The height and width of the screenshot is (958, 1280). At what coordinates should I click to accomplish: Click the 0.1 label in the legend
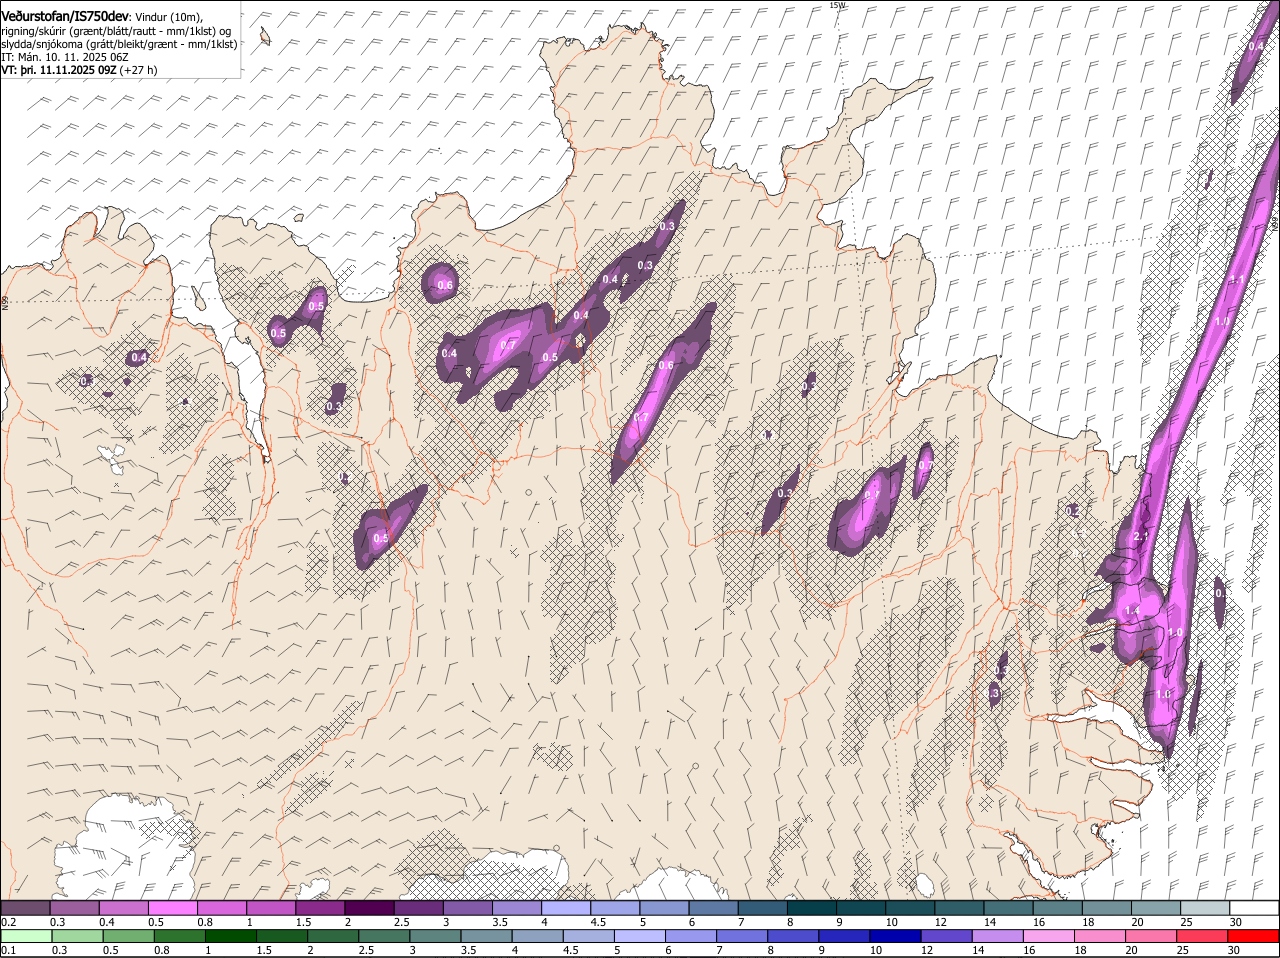coord(9,950)
